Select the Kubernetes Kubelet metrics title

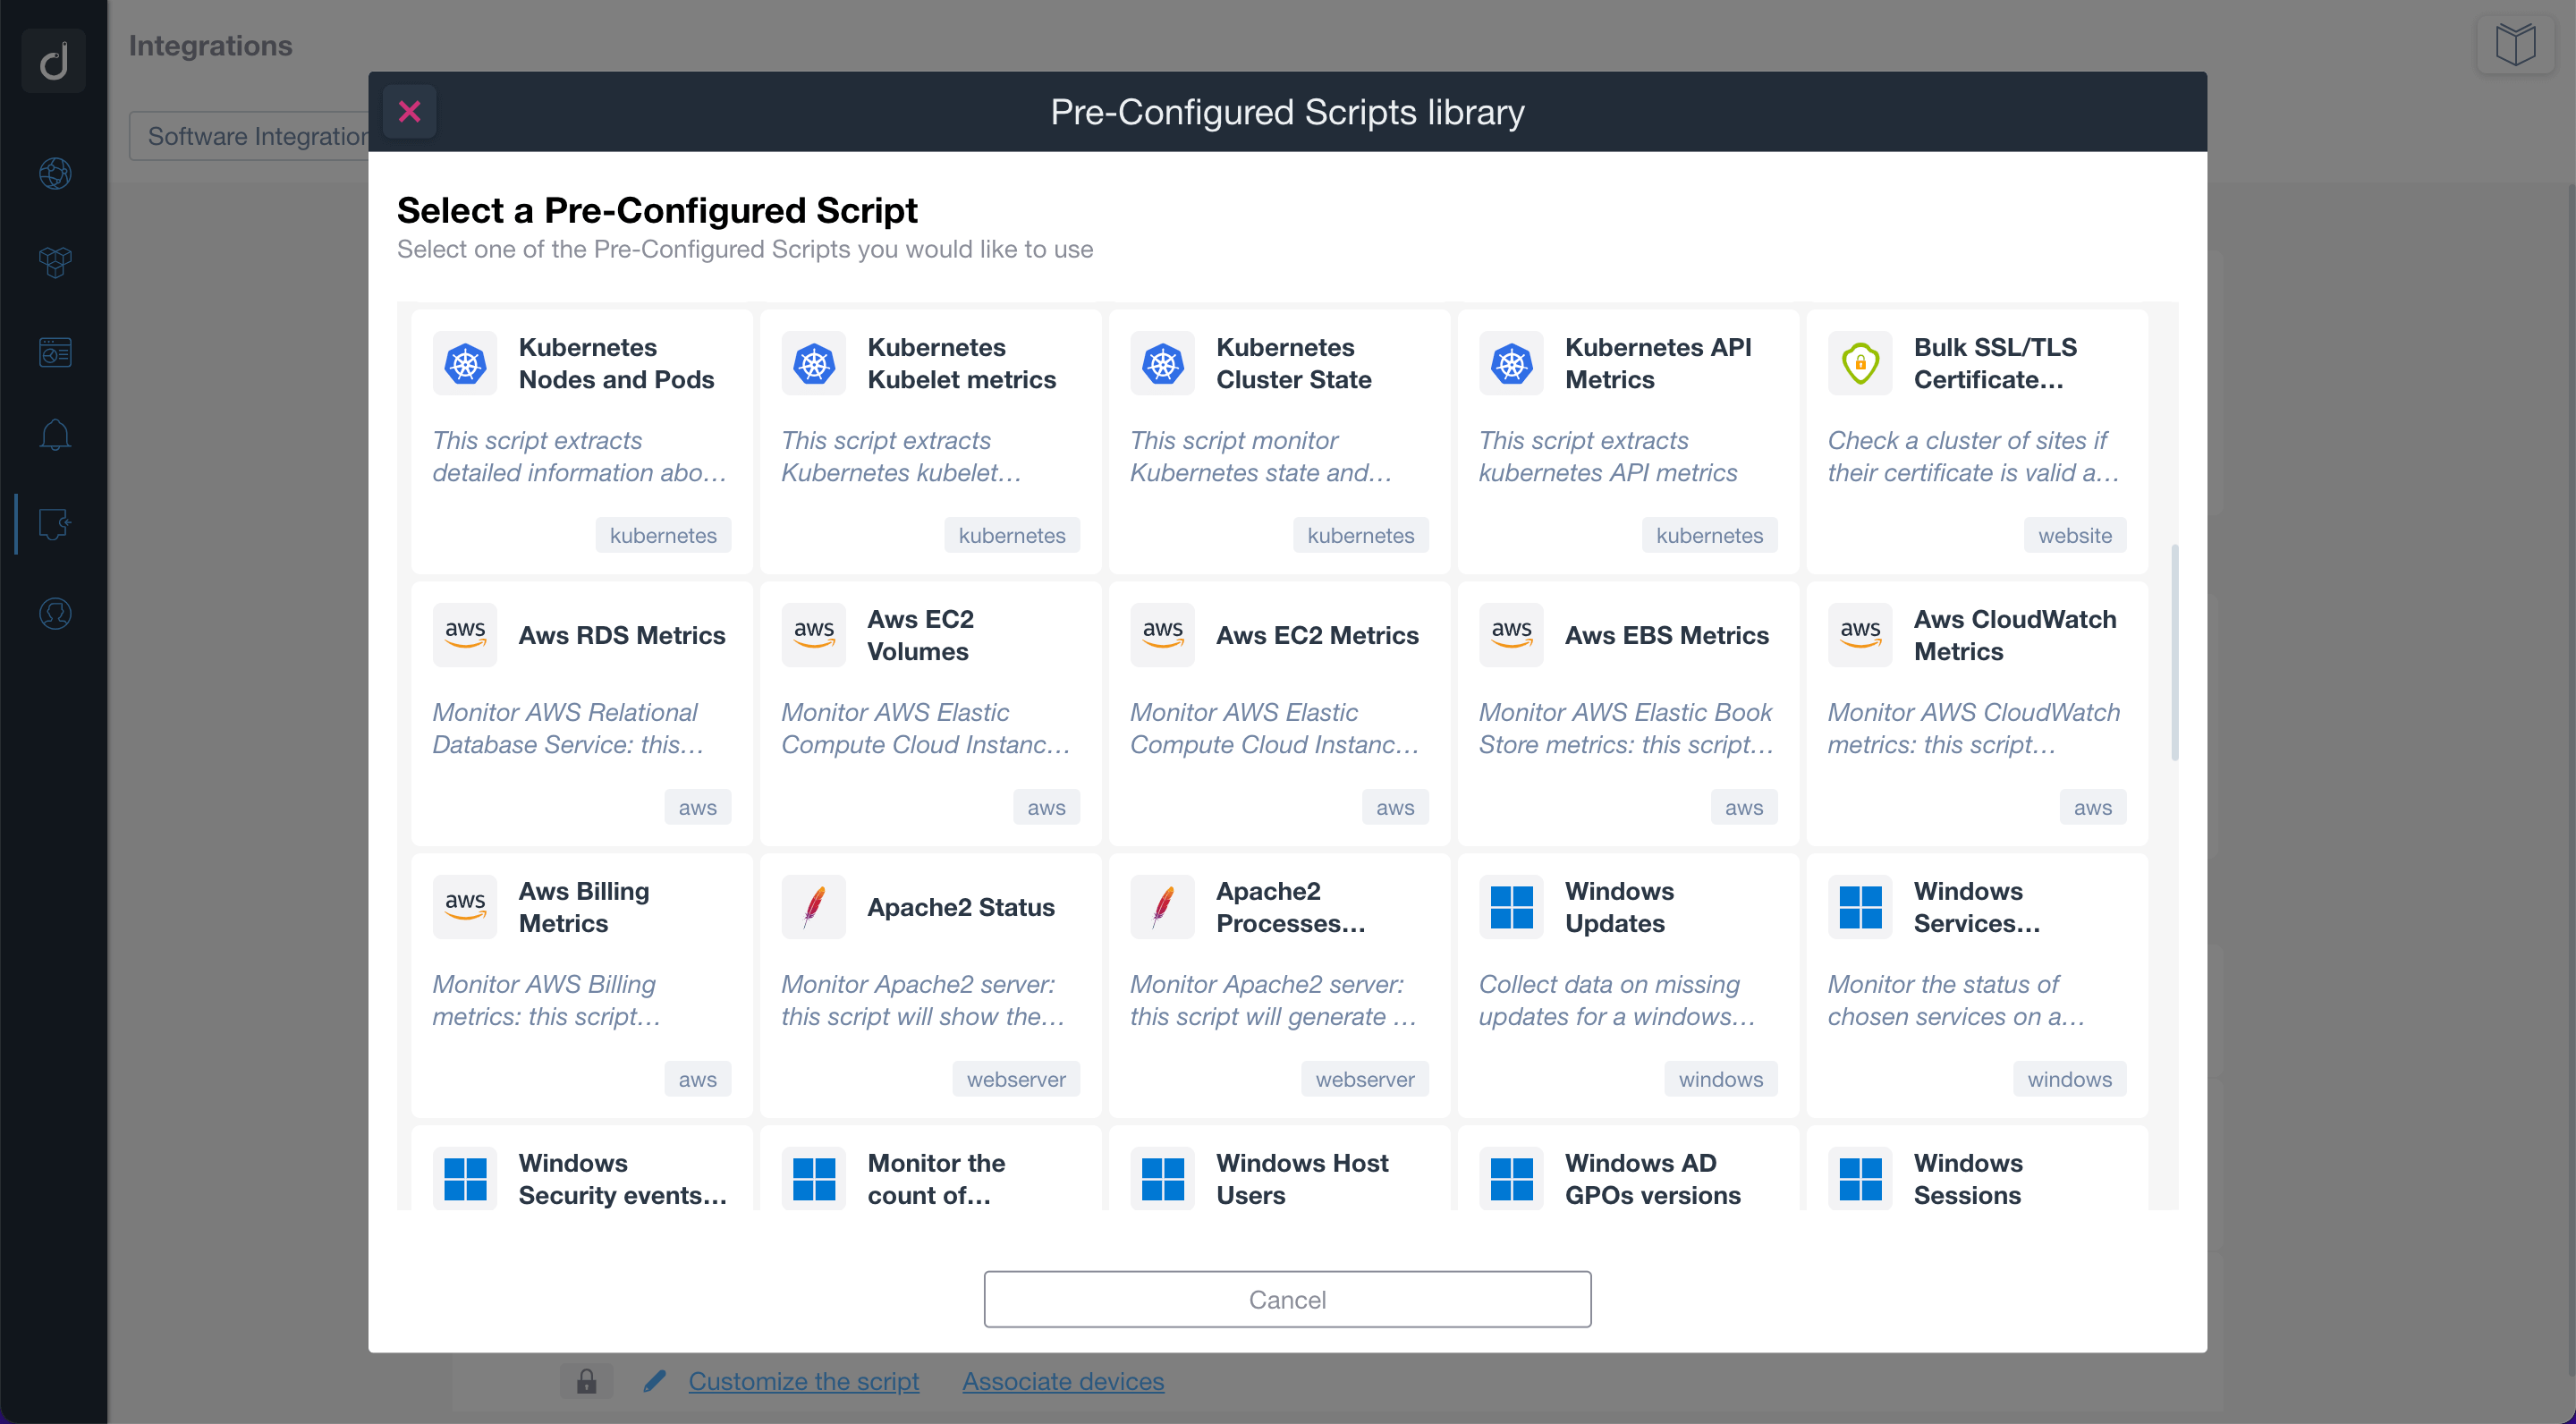(961, 363)
